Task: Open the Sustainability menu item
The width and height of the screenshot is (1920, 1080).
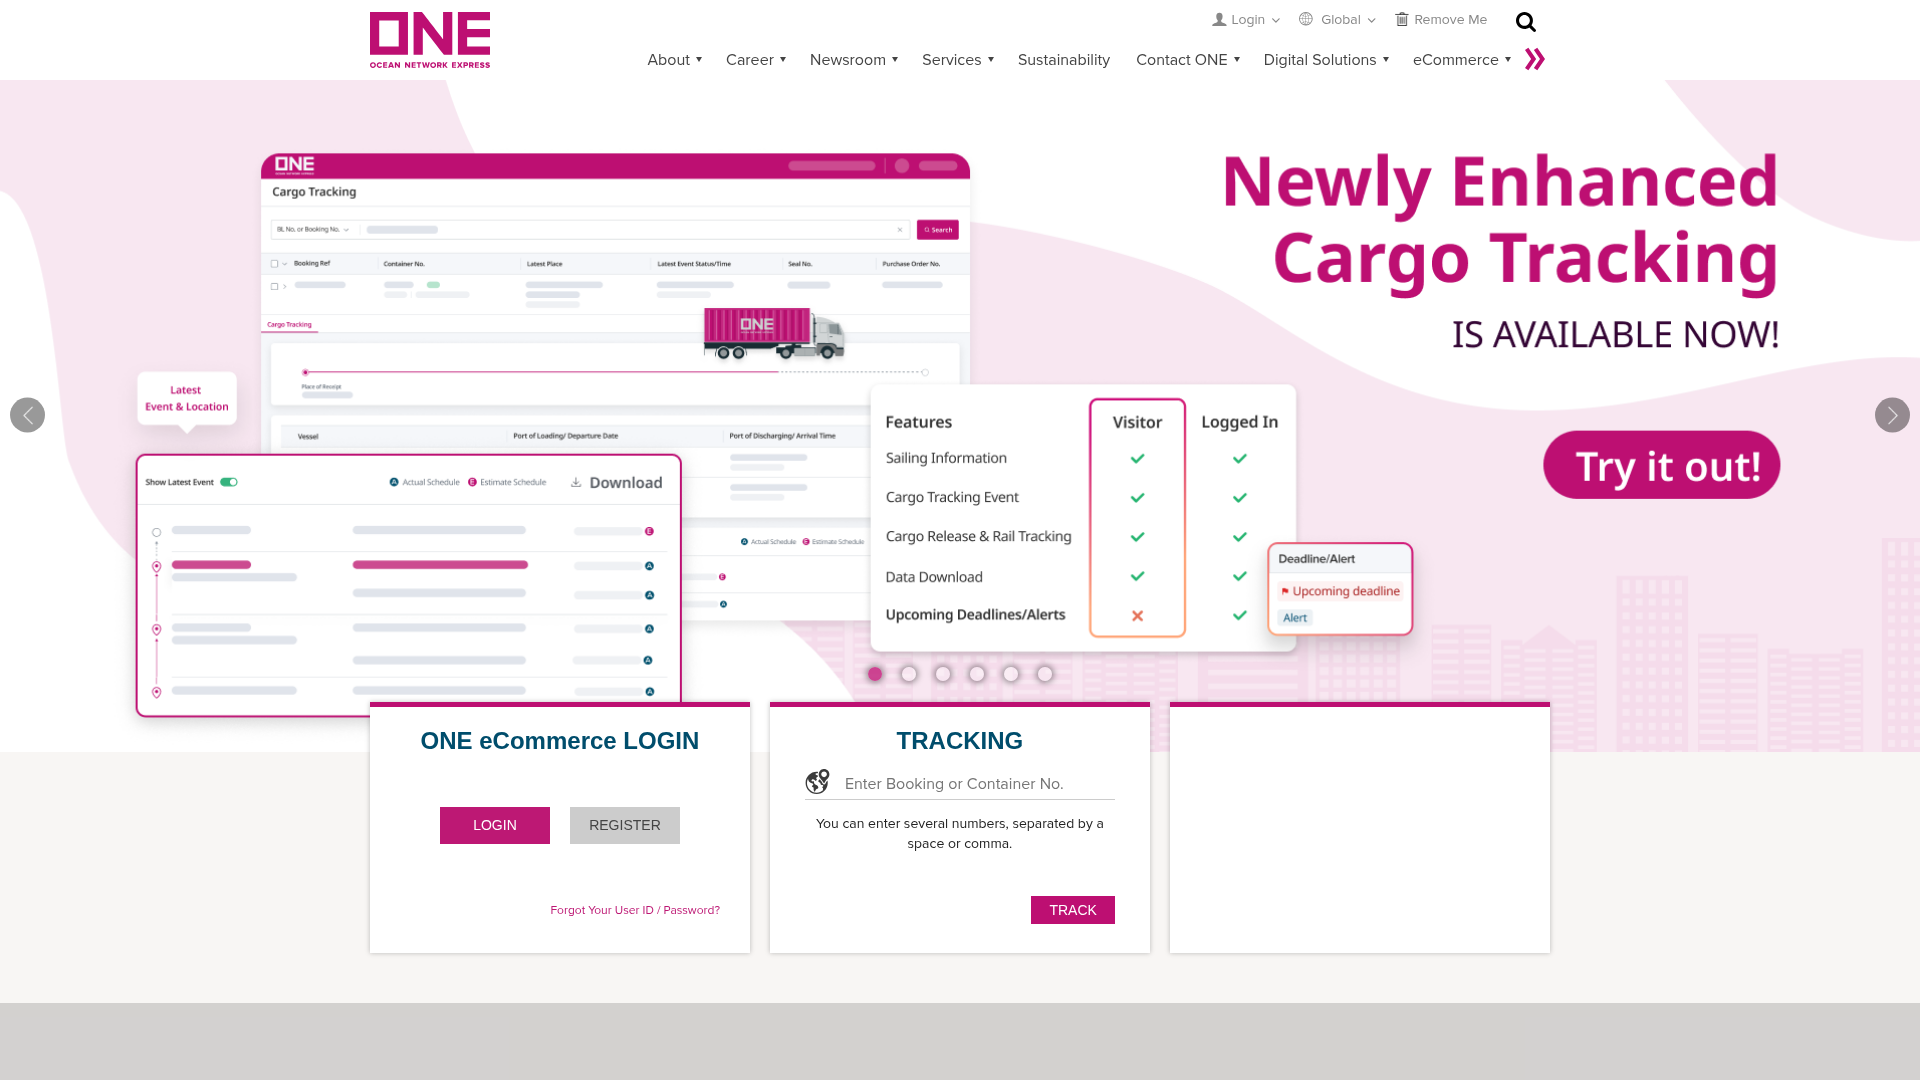Action: click(1063, 60)
